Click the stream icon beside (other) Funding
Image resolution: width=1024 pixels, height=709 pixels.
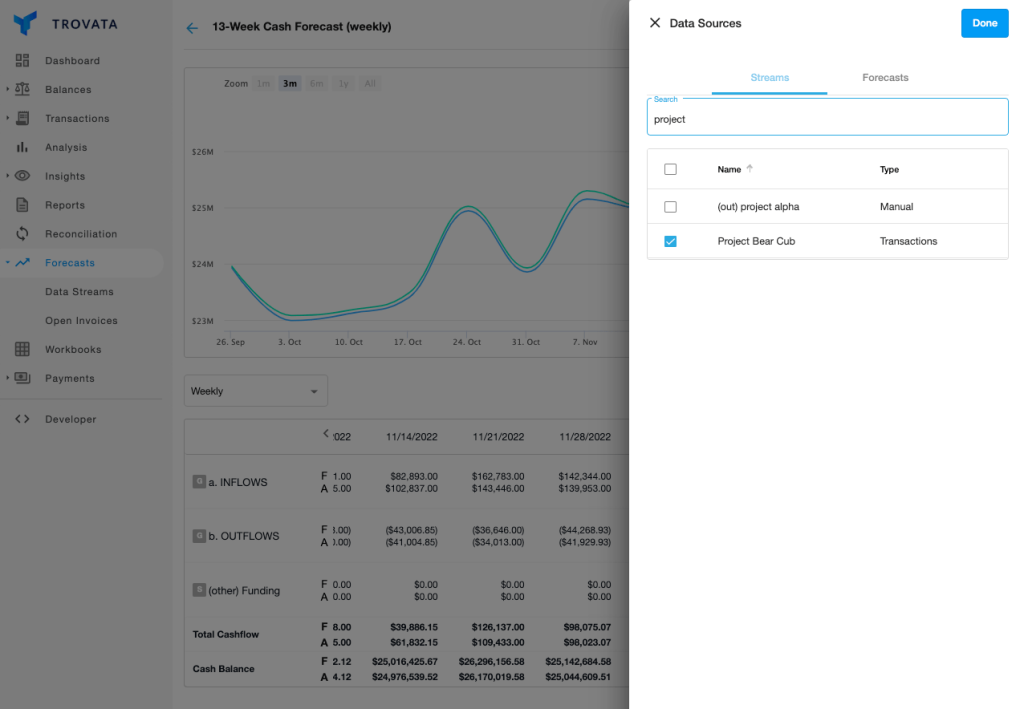[199, 590]
